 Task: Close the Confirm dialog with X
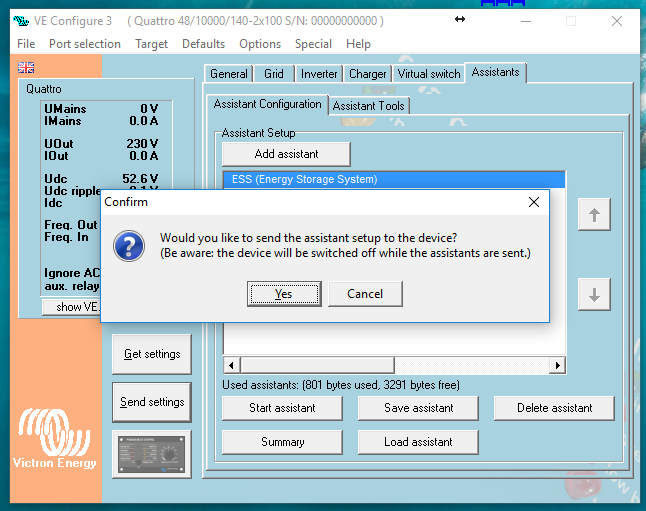(534, 202)
